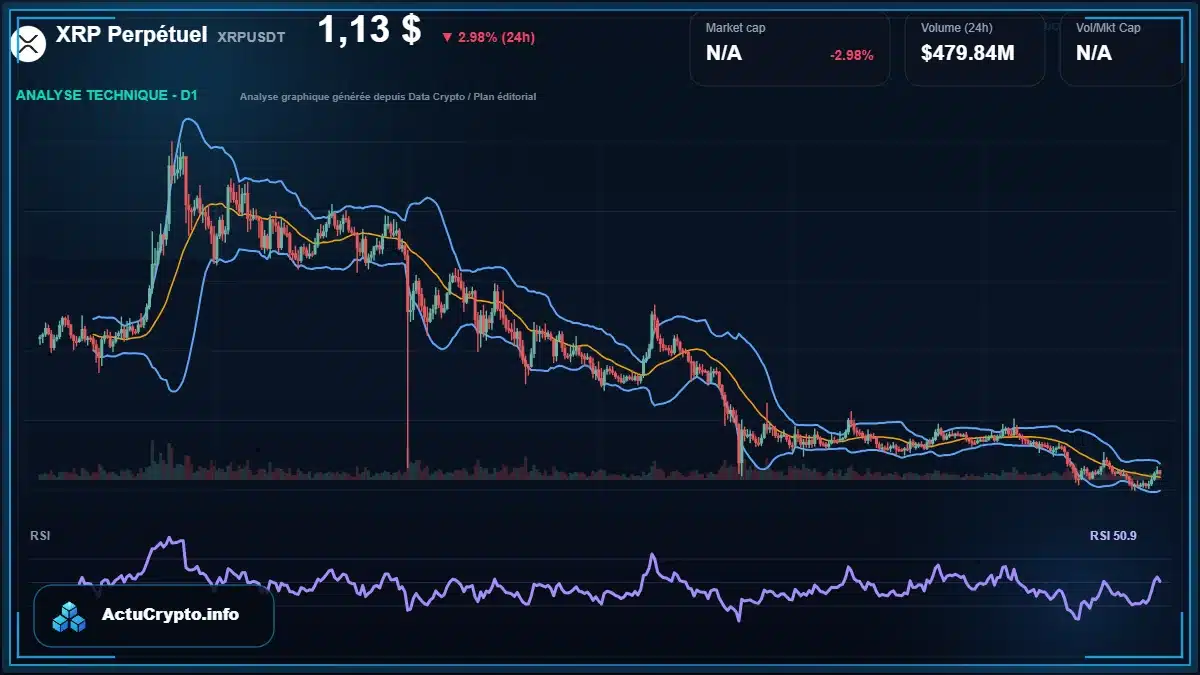Viewport: 1200px width, 675px height.
Task: Click the N/A value under Market cap
Action: [724, 53]
